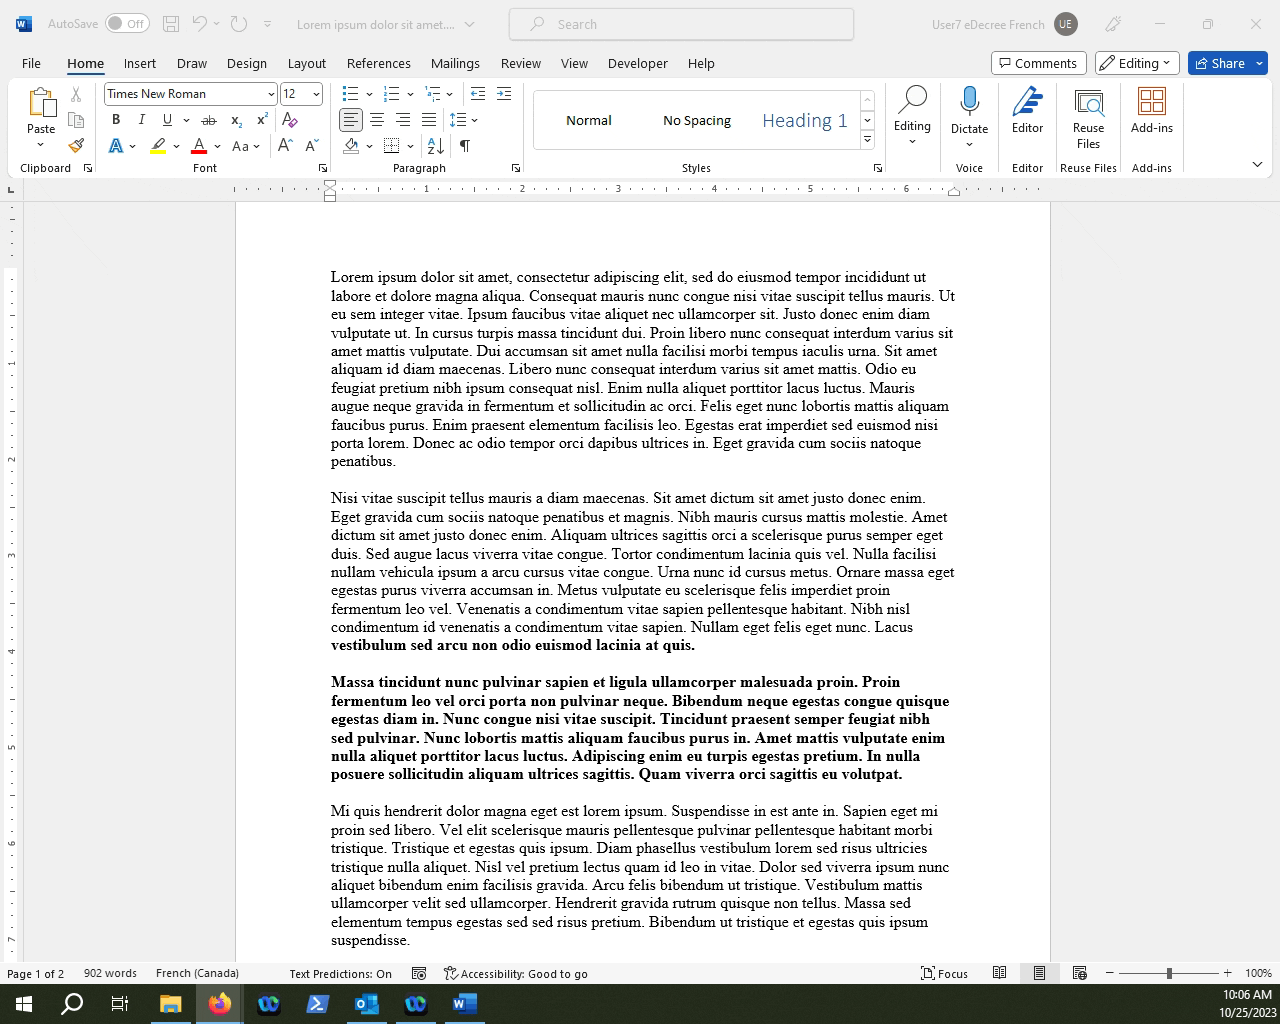Select the Strikethrough icon
Image resolution: width=1280 pixels, height=1024 pixels.
[209, 119]
